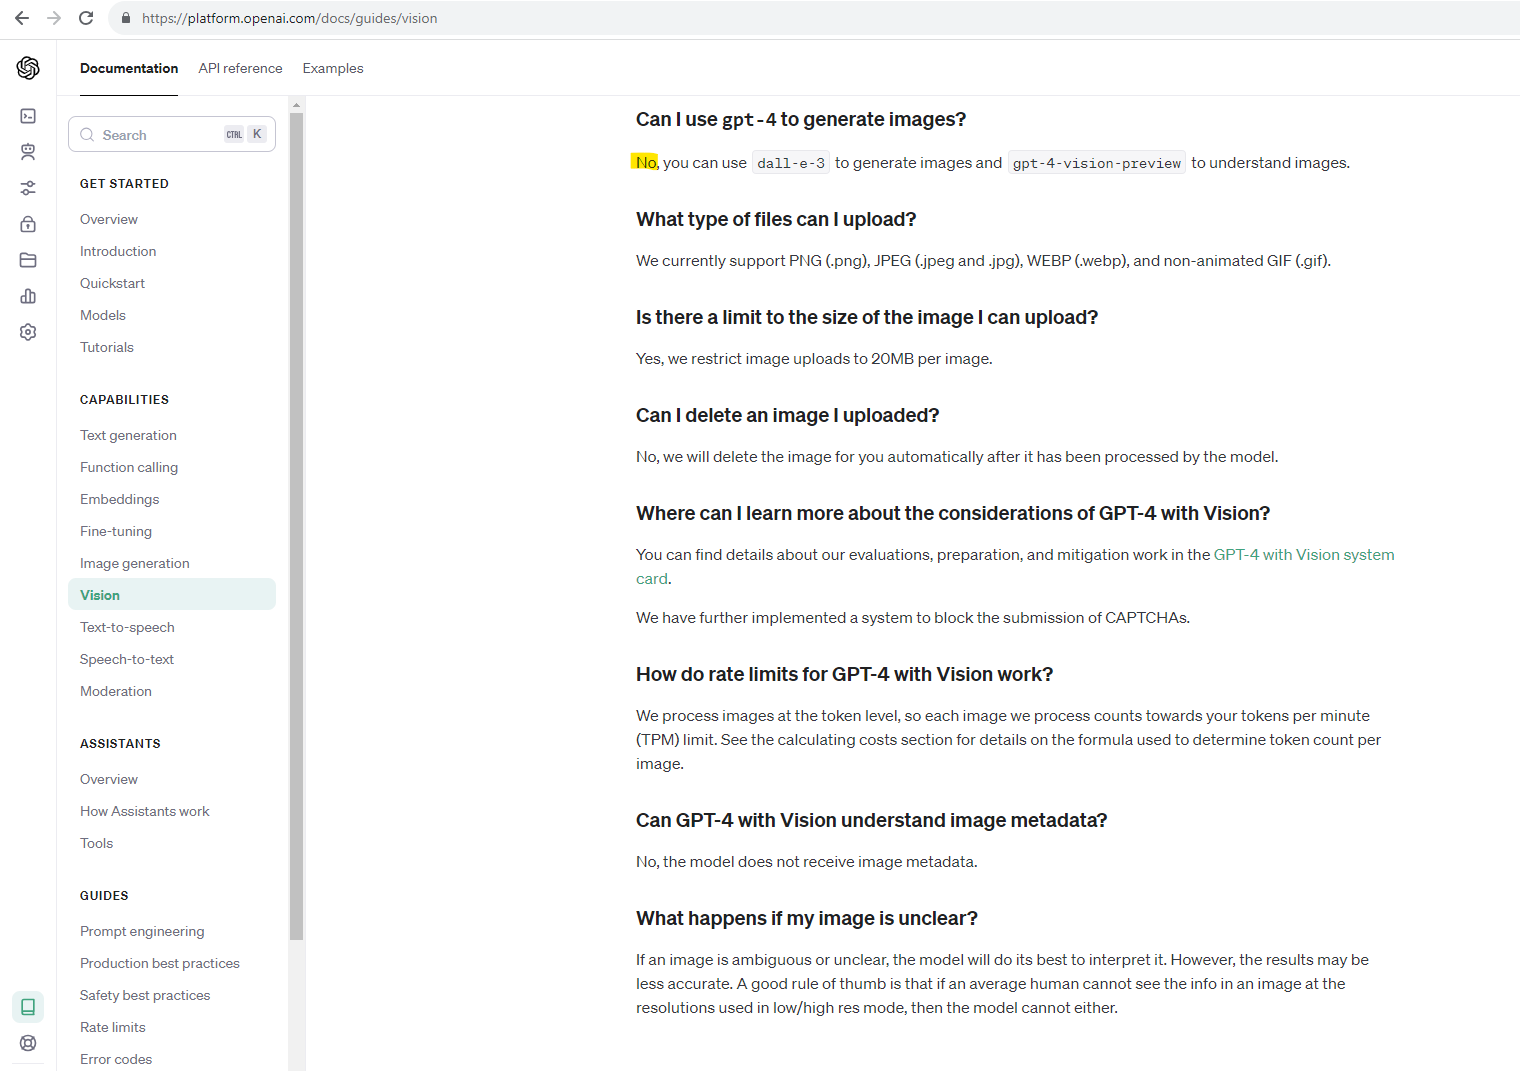Image resolution: width=1520 pixels, height=1071 pixels.
Task: Open the Tools page
Action: click(96, 843)
